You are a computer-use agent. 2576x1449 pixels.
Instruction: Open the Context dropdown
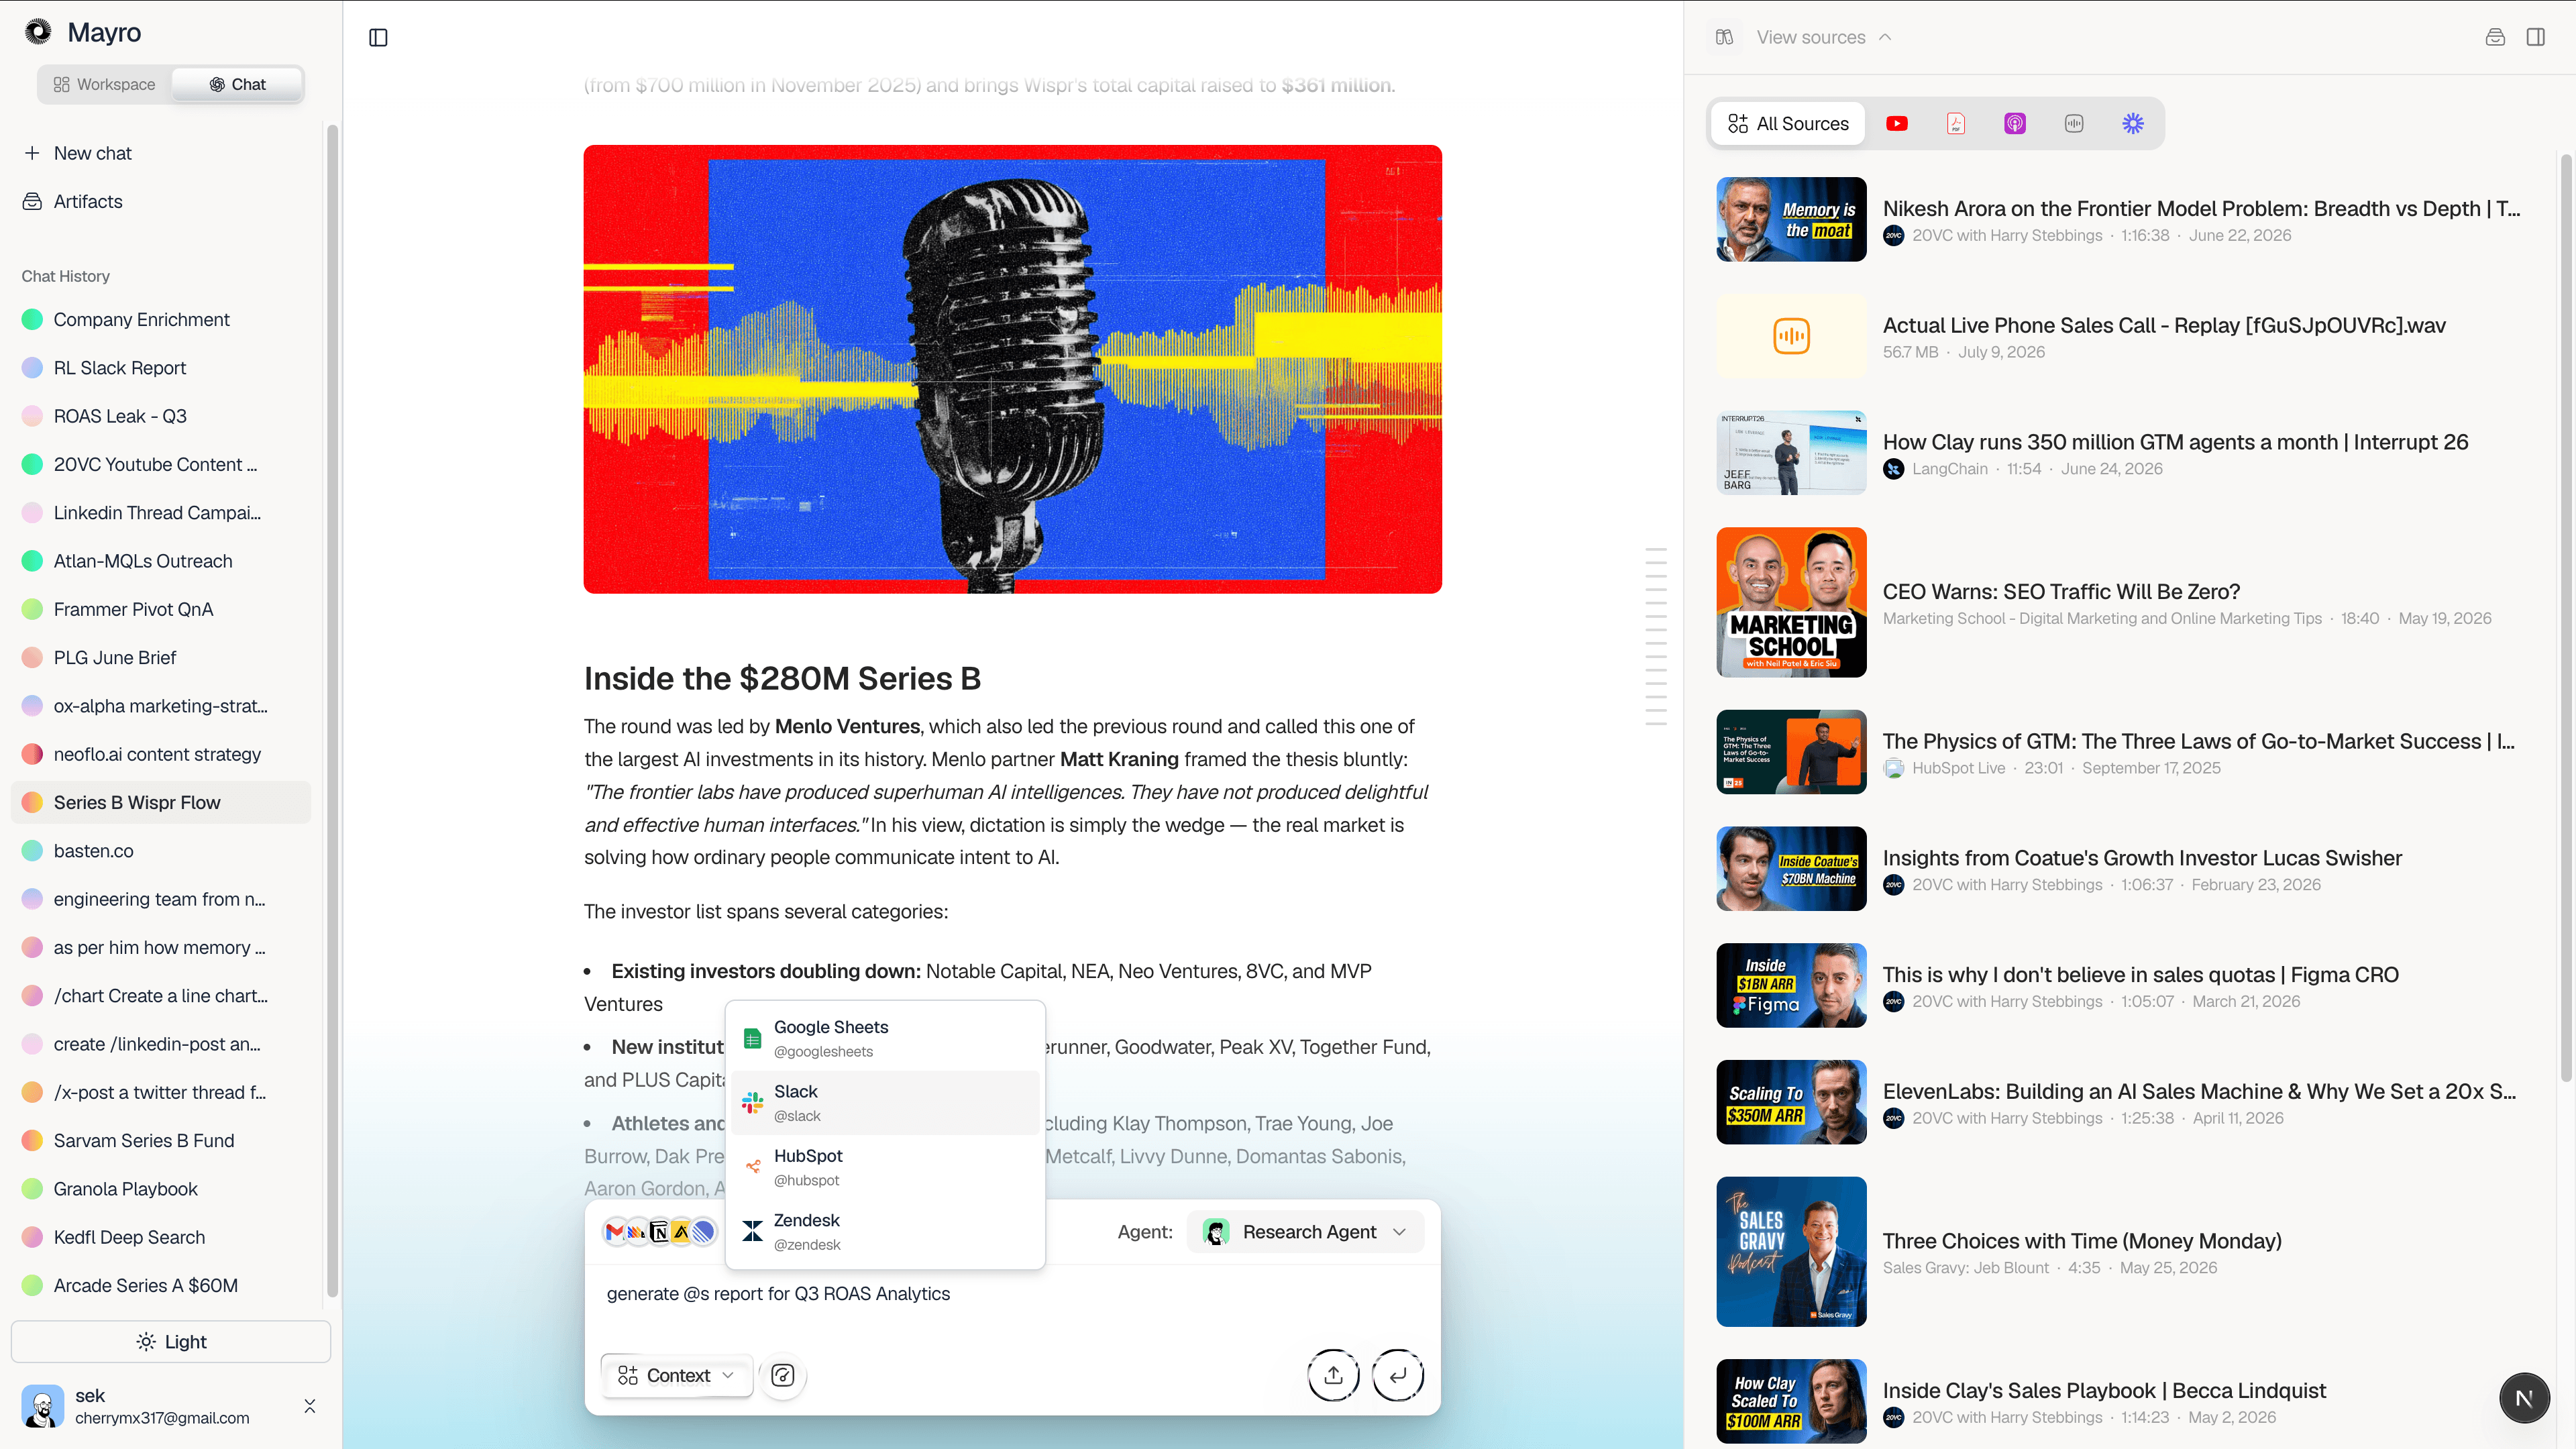click(x=677, y=1375)
